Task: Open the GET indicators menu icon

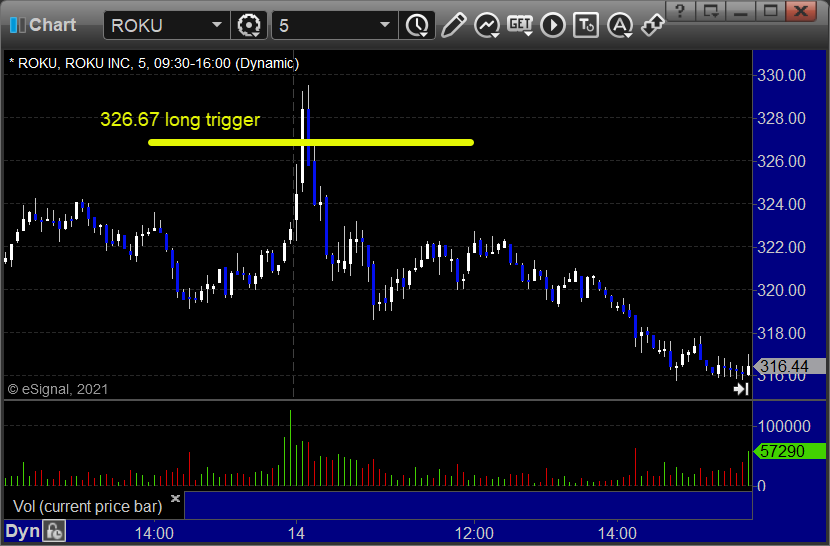Action: (x=520, y=25)
